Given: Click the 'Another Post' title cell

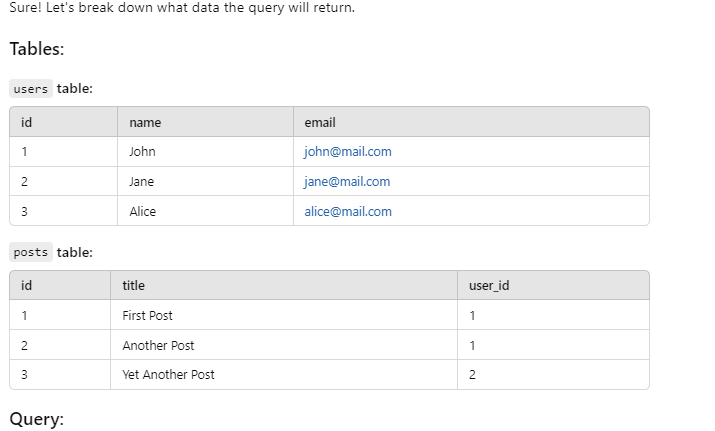Looking at the screenshot, I should [158, 346].
